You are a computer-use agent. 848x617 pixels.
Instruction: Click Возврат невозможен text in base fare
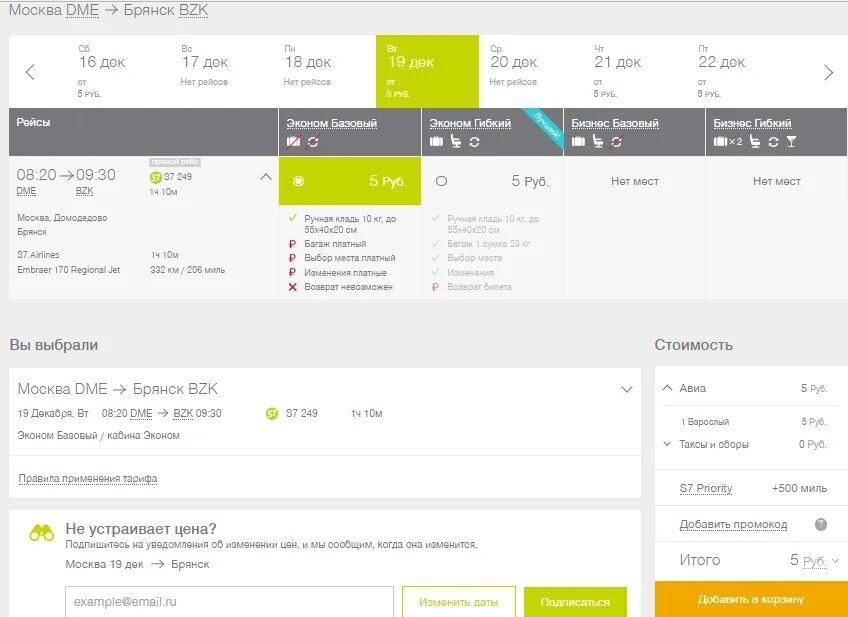(x=348, y=287)
